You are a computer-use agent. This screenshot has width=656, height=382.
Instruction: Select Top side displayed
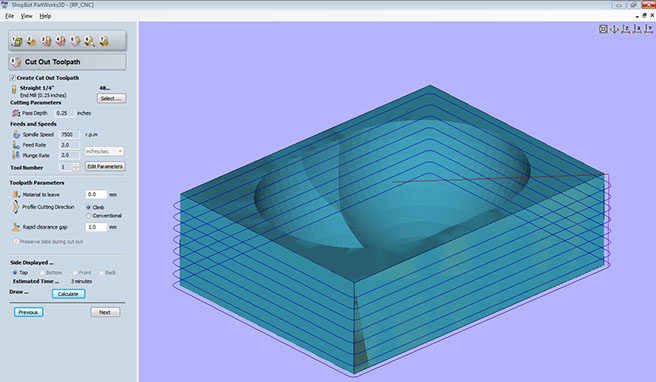[15, 272]
